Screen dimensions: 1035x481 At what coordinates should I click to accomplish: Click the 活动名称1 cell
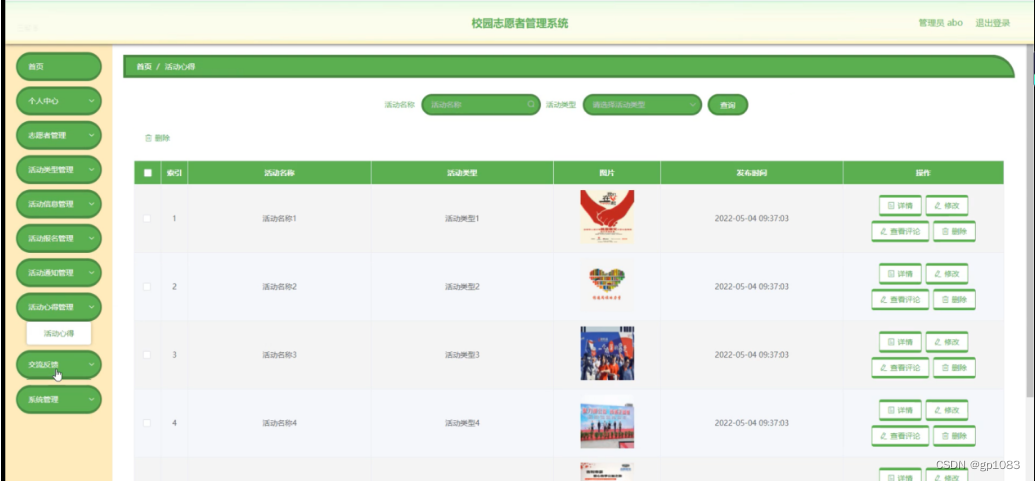click(279, 218)
